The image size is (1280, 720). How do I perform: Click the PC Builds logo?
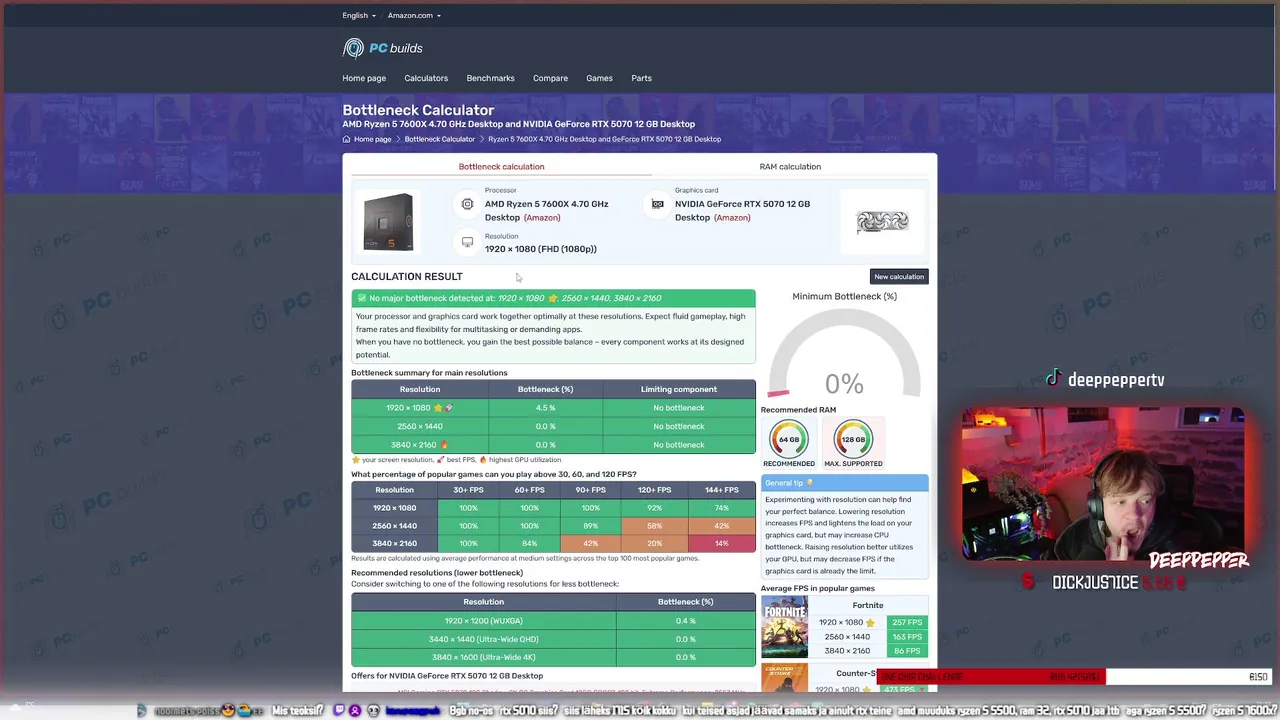tap(382, 48)
